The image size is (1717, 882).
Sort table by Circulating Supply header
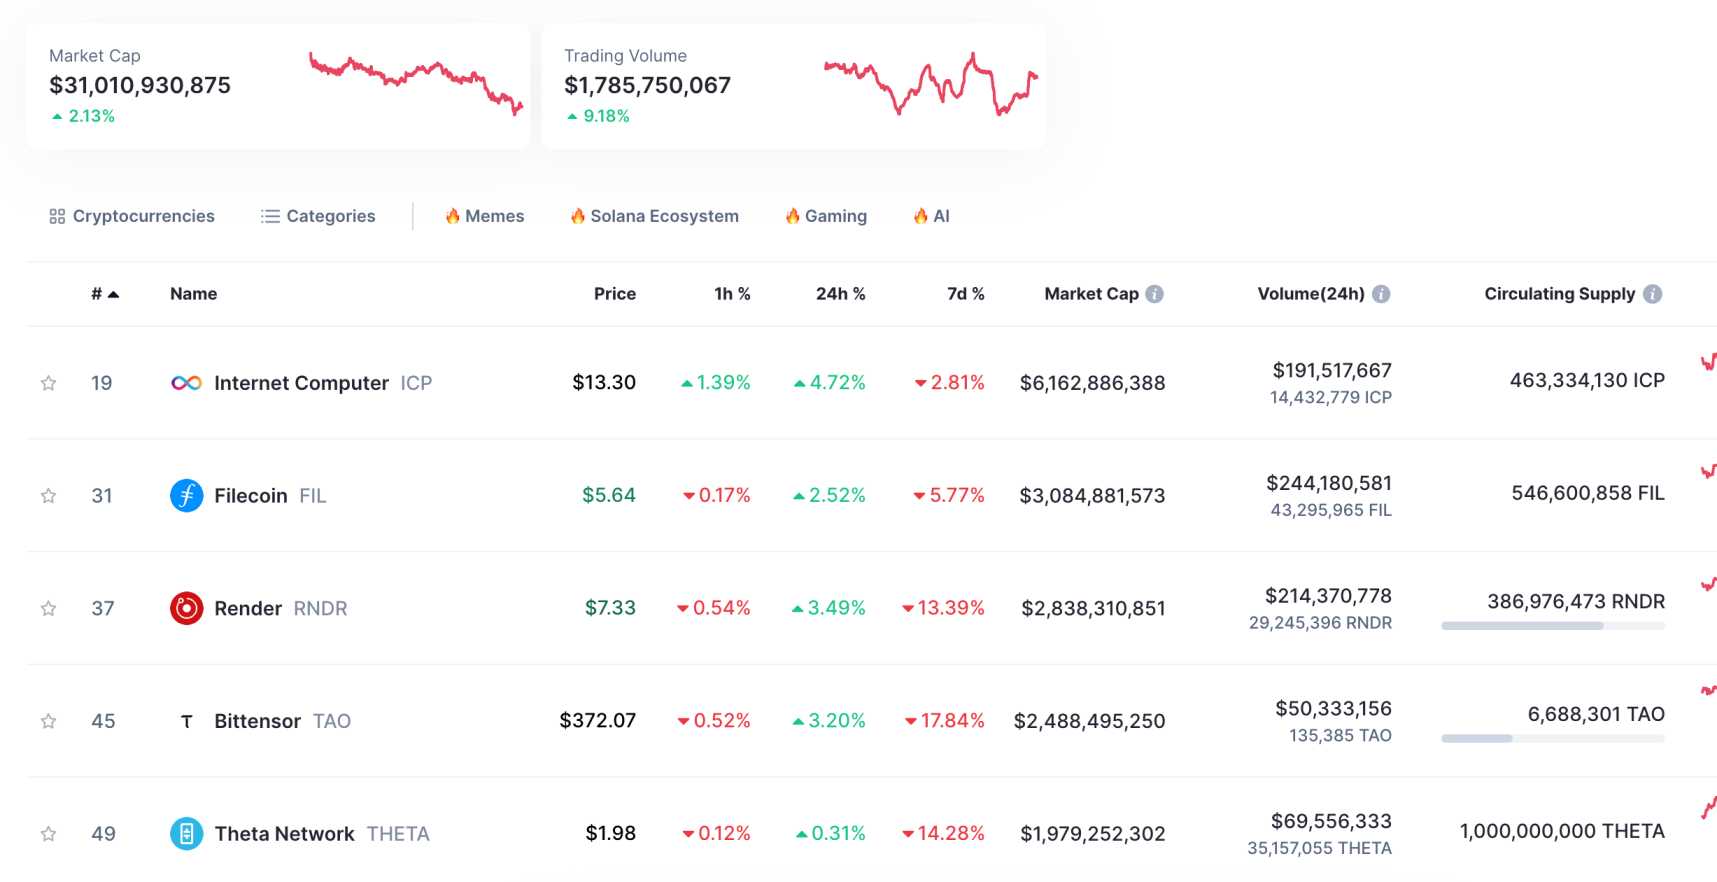tap(1560, 294)
